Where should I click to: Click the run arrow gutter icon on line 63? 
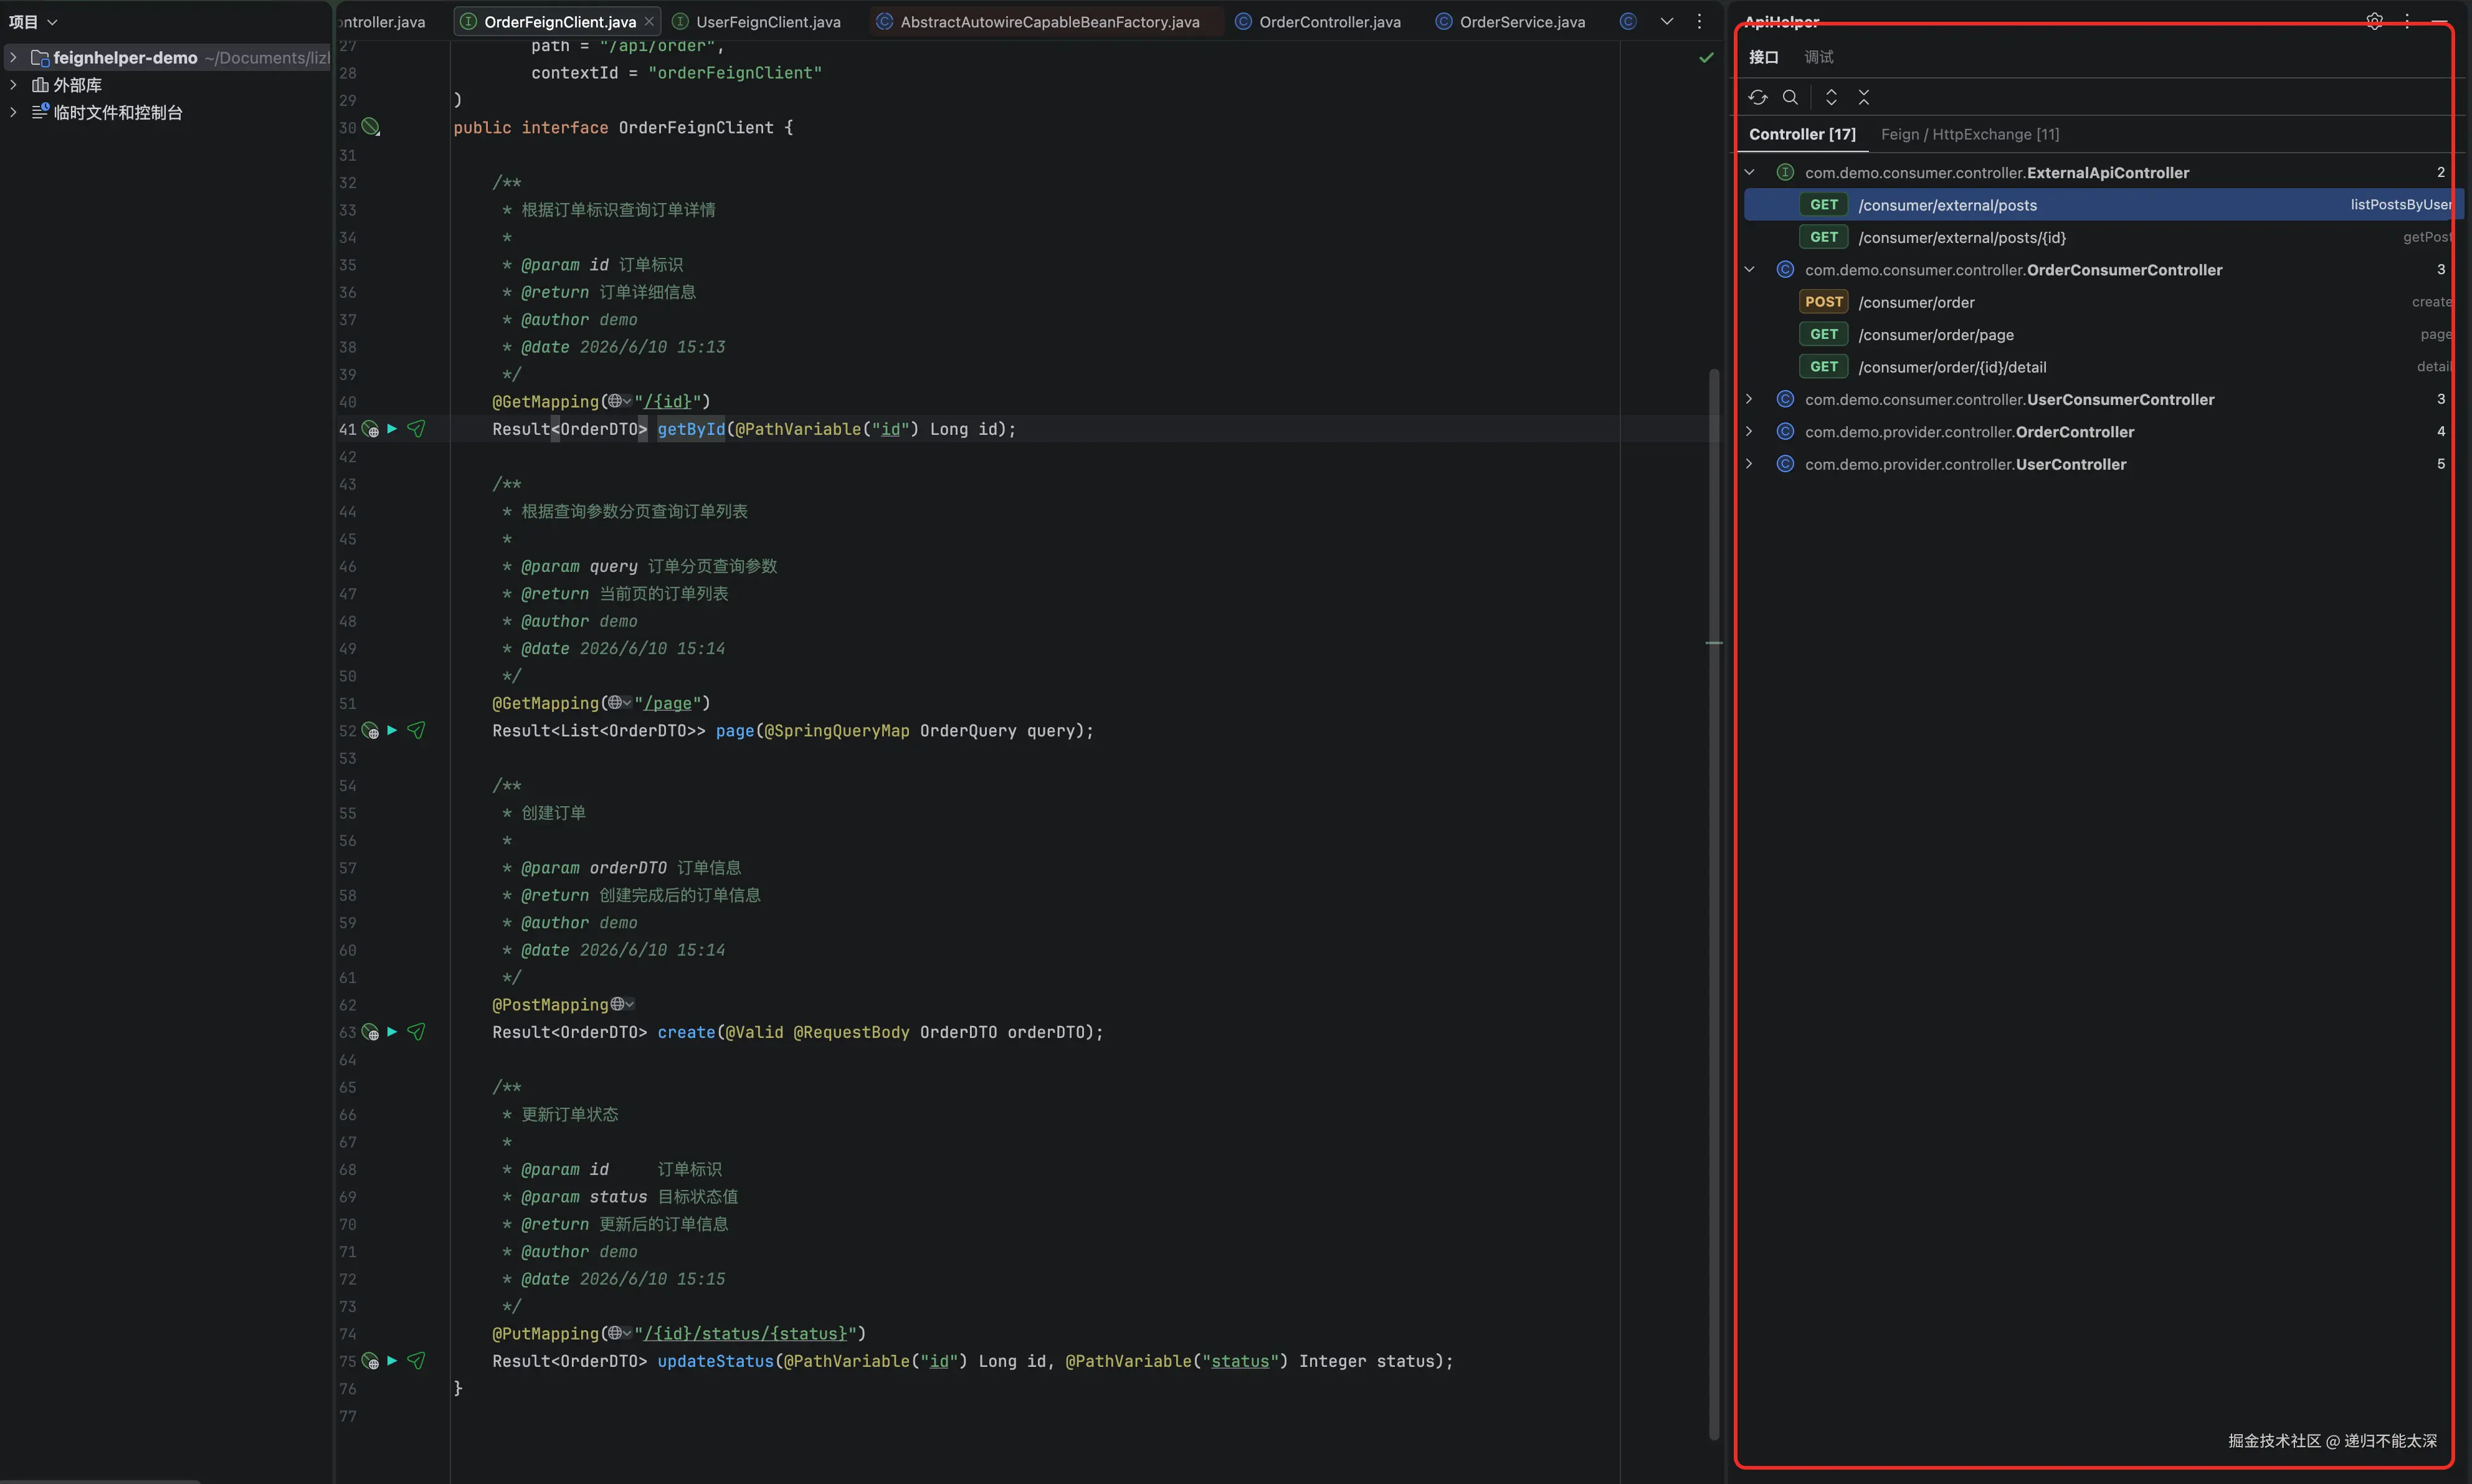tap(392, 1032)
